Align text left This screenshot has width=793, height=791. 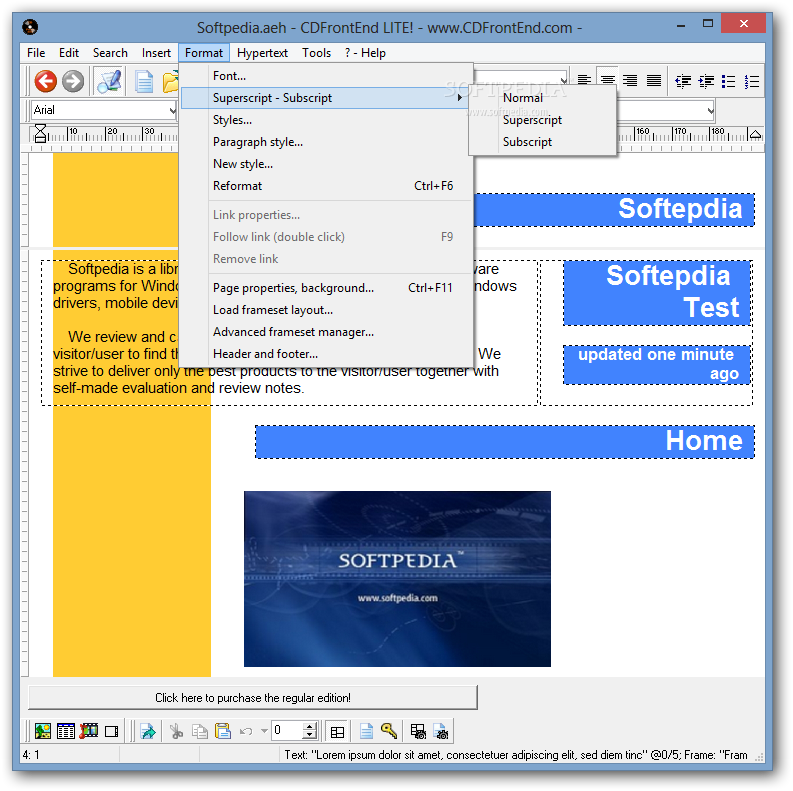(584, 80)
